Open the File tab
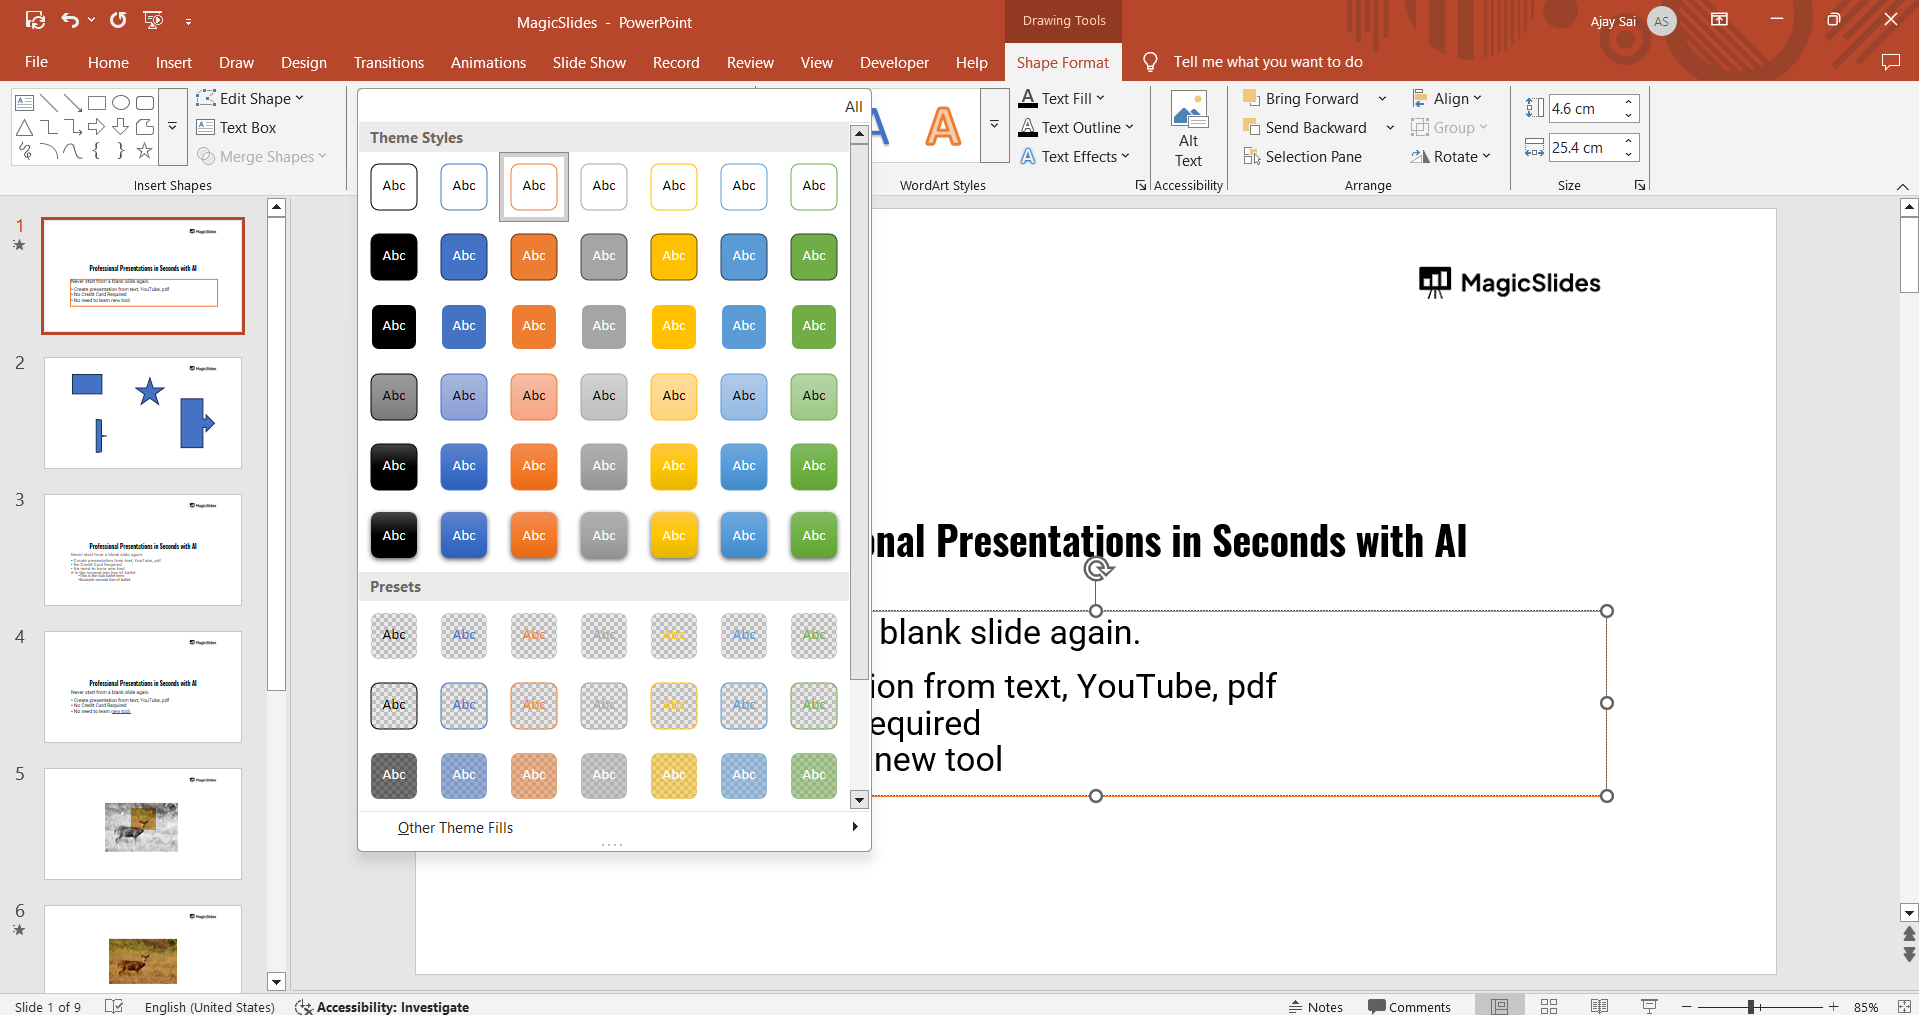The image size is (1919, 1015). pos(37,62)
